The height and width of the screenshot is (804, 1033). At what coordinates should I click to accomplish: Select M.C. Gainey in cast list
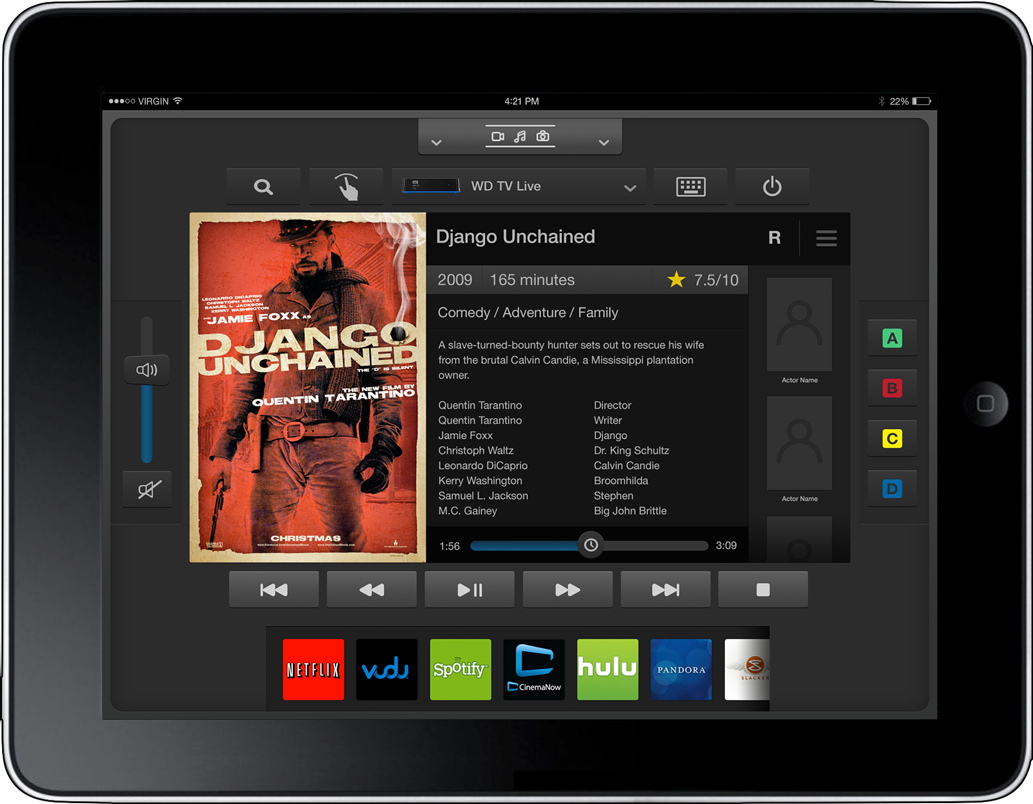[x=468, y=511]
